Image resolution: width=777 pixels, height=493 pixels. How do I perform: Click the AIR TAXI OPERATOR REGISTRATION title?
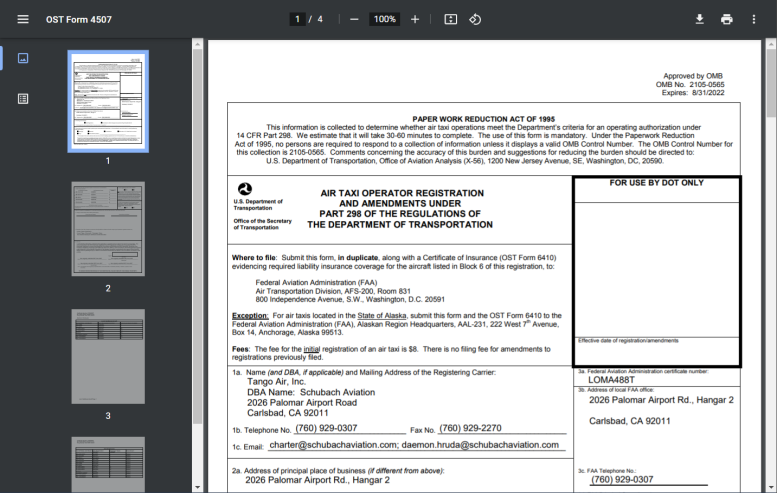point(402,193)
